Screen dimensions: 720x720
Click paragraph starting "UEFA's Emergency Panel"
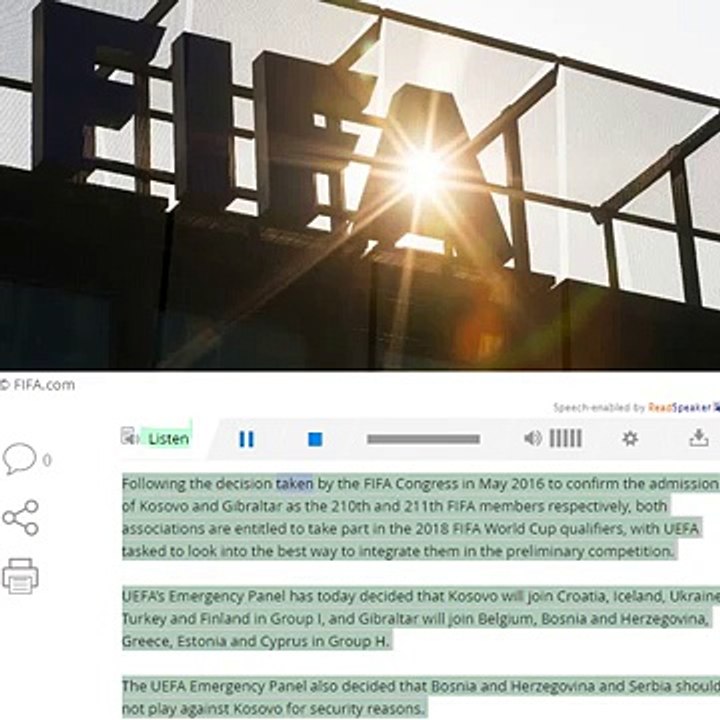421,619
